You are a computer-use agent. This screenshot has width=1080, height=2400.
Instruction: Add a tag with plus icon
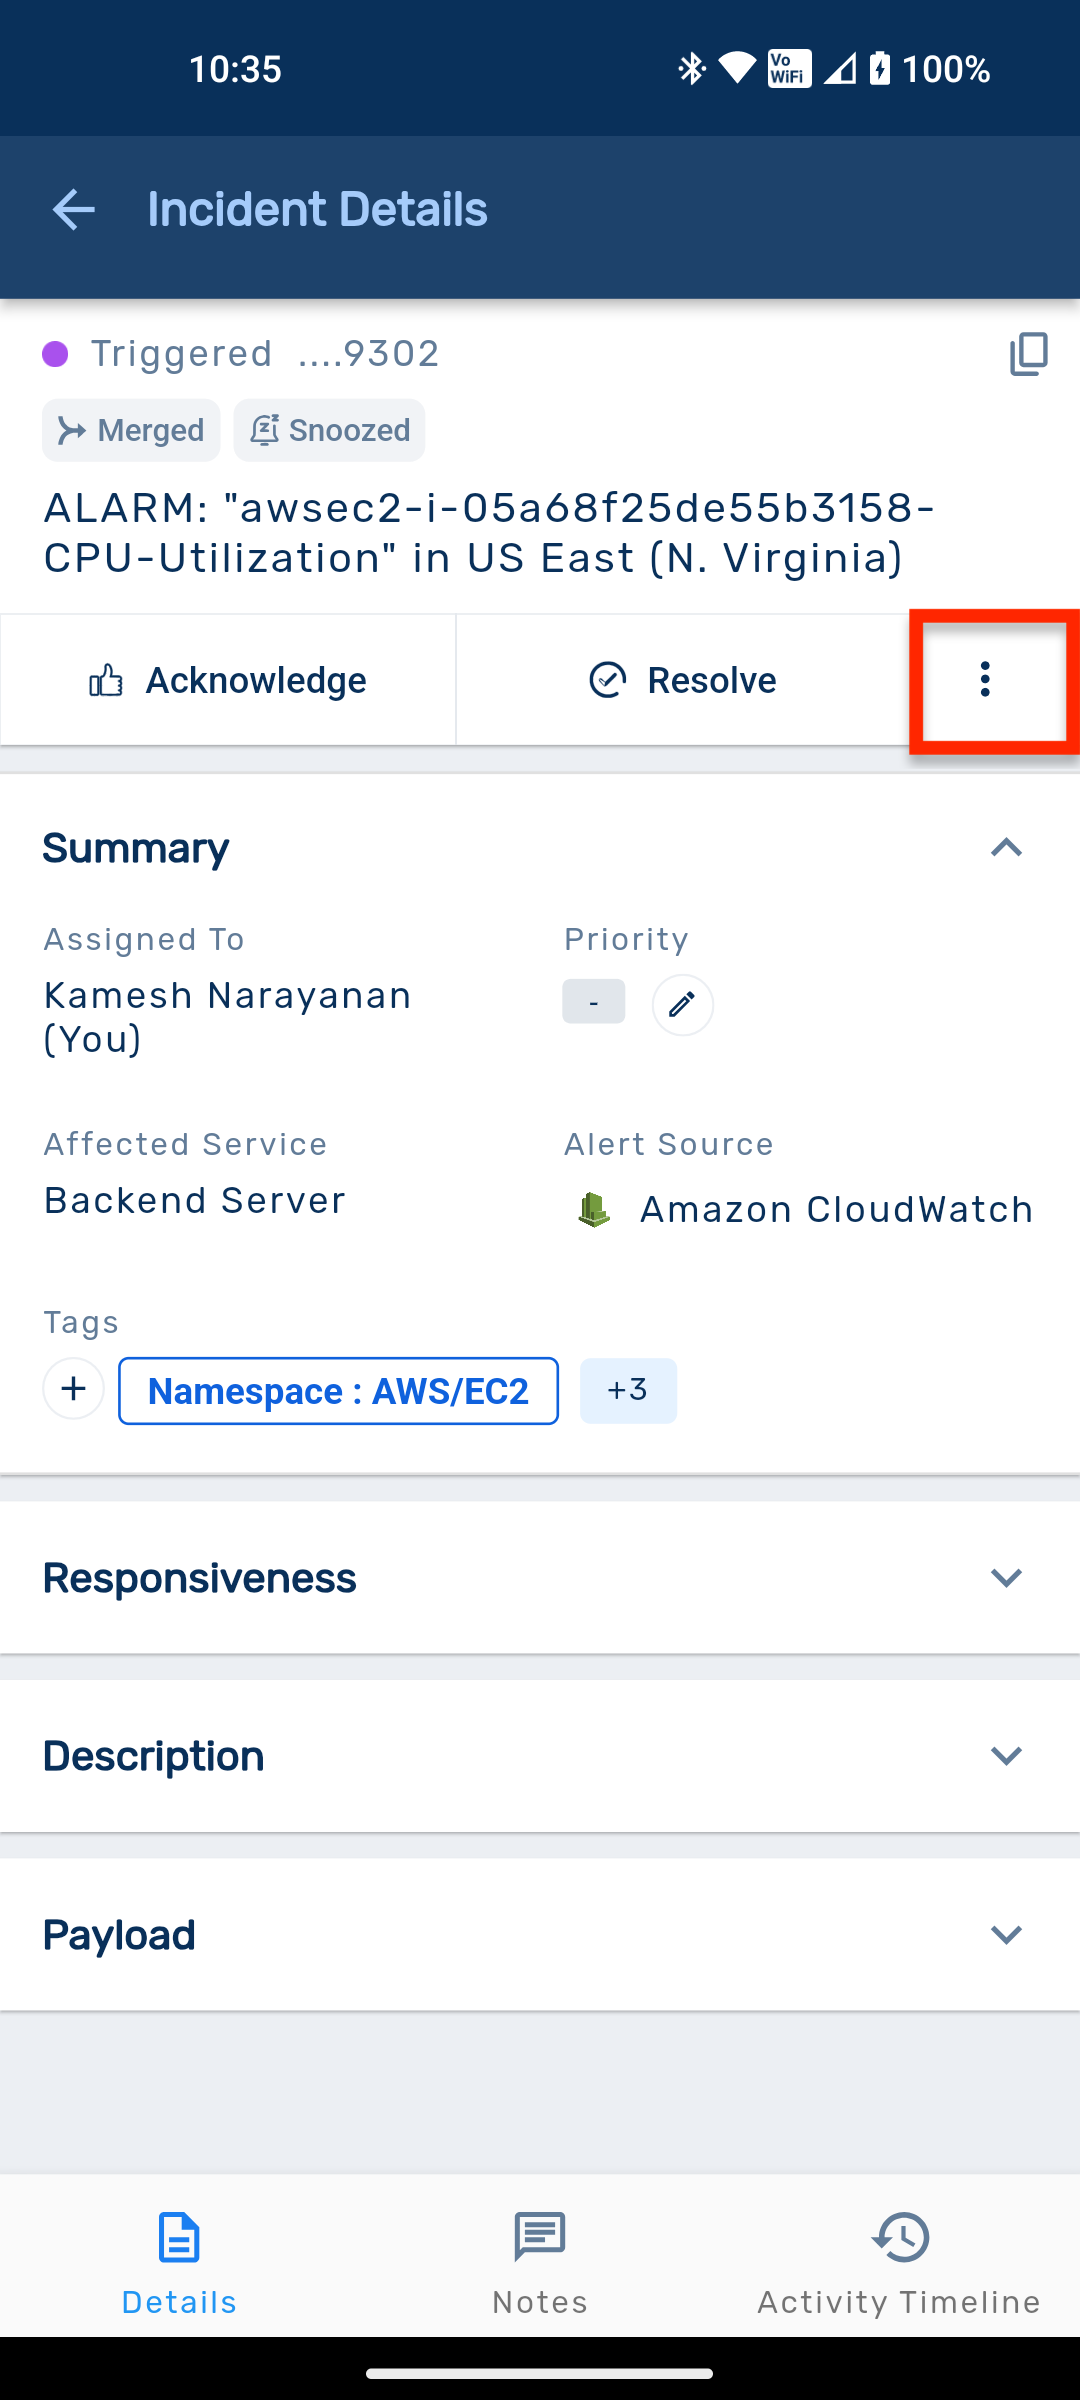pos(73,1389)
